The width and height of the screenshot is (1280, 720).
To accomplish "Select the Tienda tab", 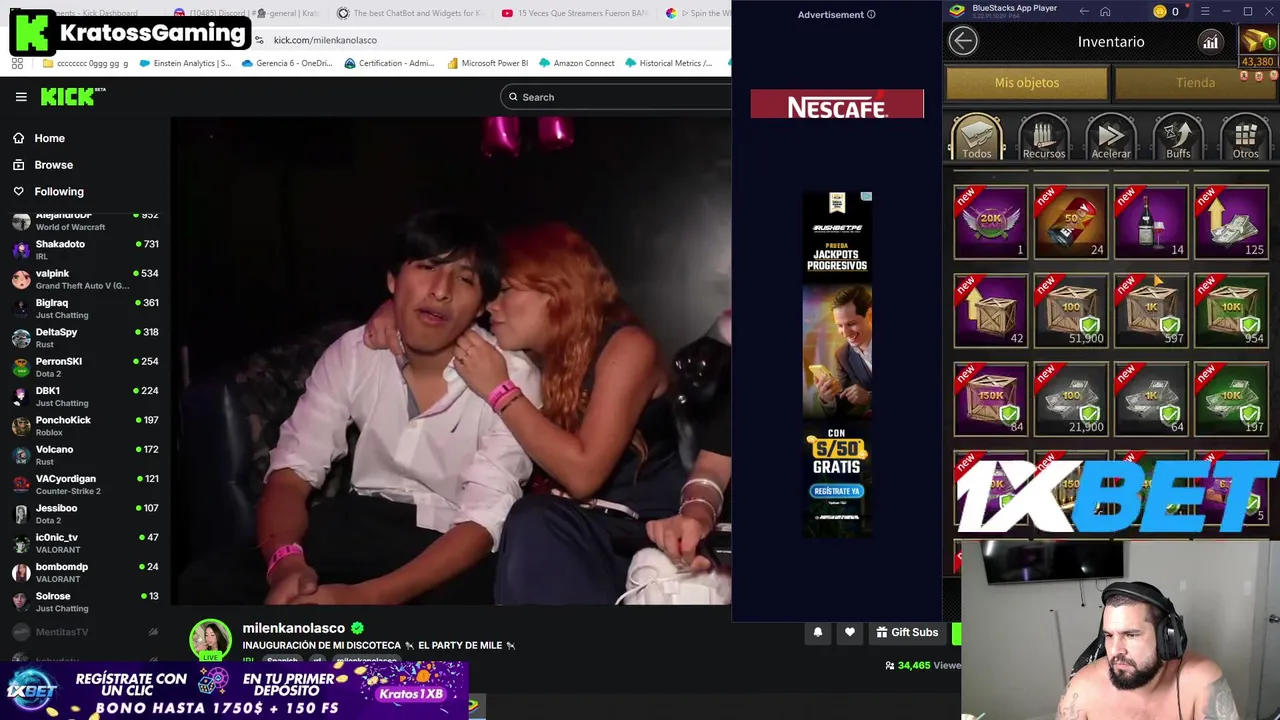I will coord(1195,83).
